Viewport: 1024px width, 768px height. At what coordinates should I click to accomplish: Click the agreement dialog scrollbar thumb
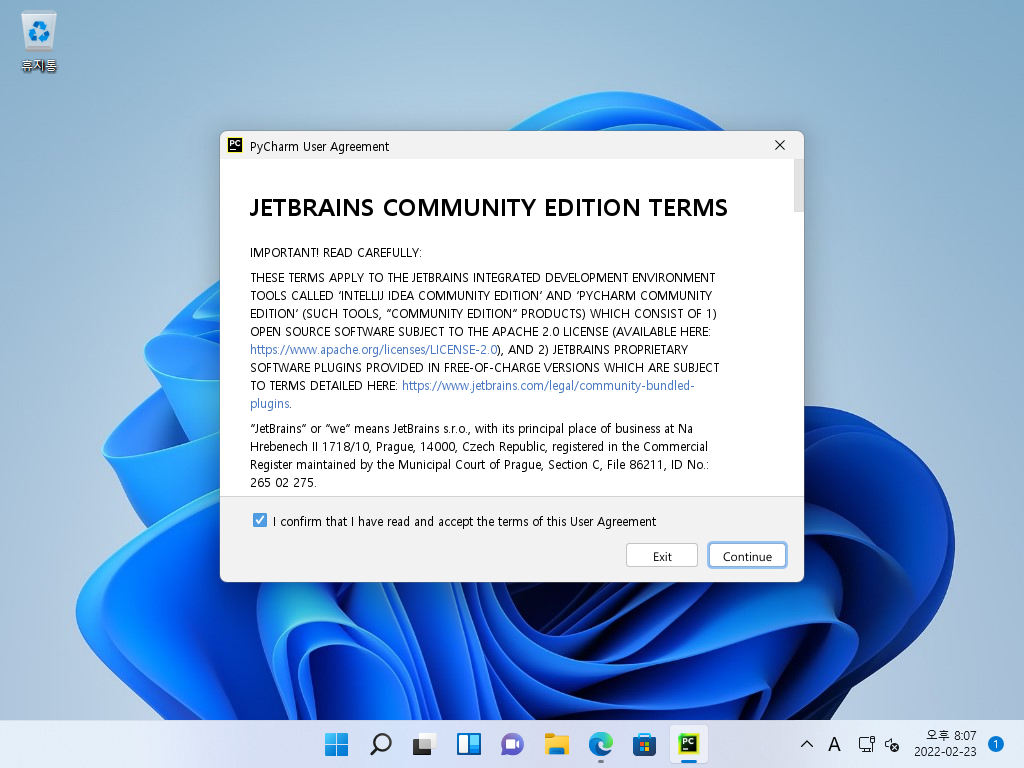click(x=798, y=185)
